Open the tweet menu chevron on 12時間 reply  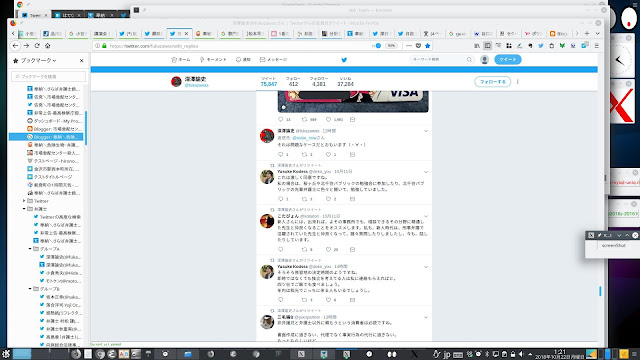(x=426, y=131)
